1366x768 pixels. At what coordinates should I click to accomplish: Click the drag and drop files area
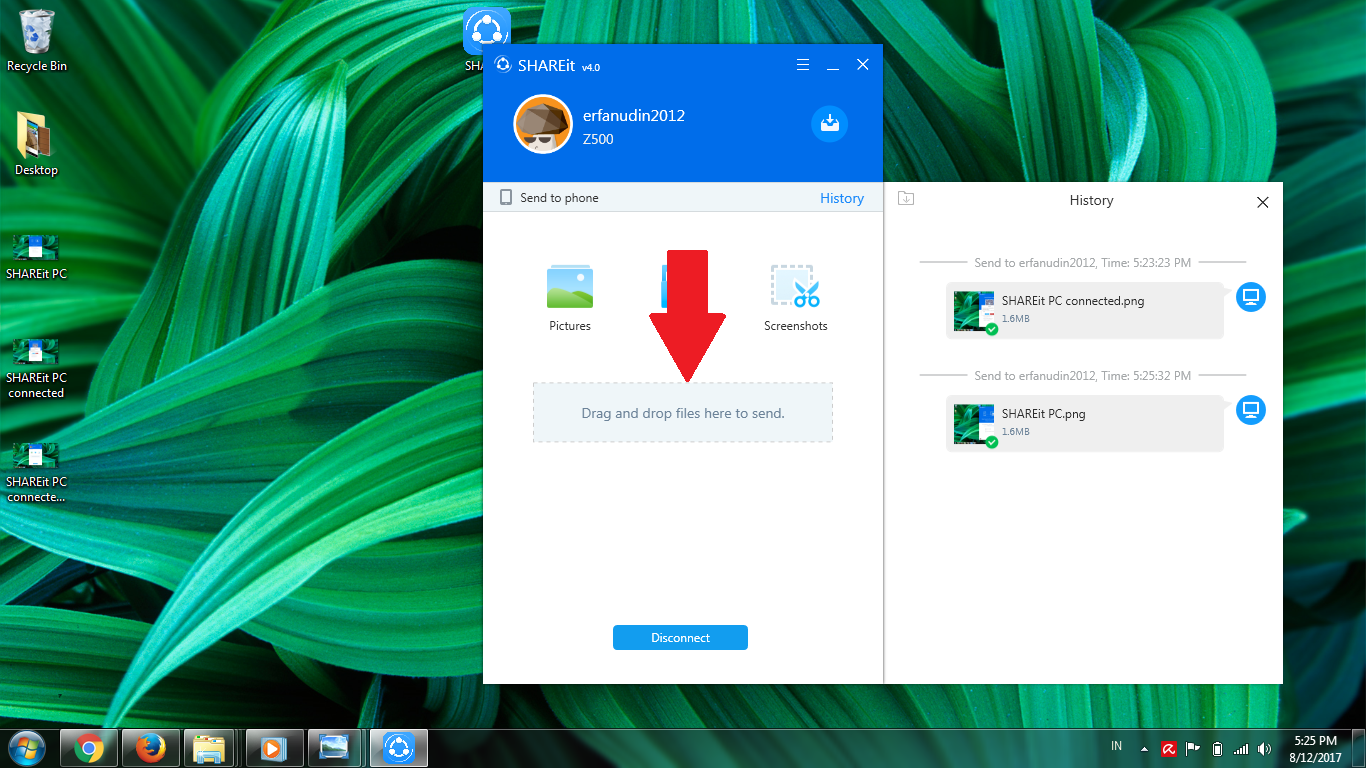[x=682, y=413]
